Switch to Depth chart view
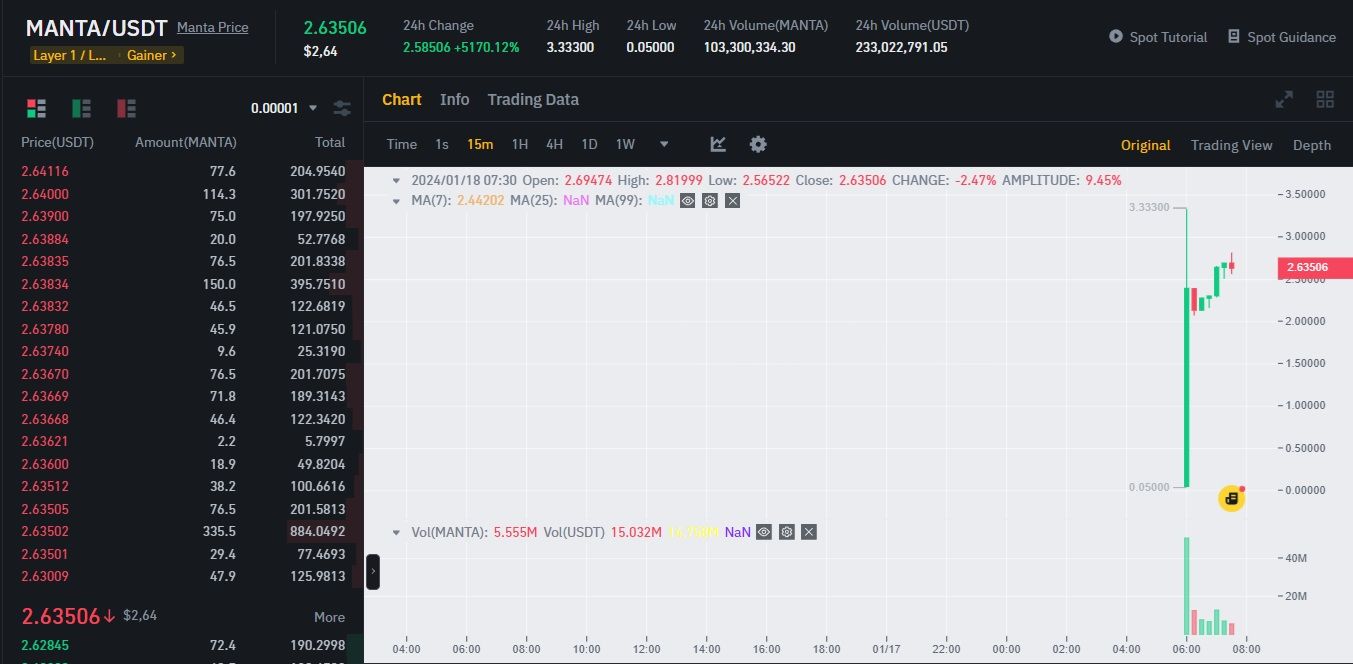This screenshot has width=1353, height=664. [x=1312, y=145]
